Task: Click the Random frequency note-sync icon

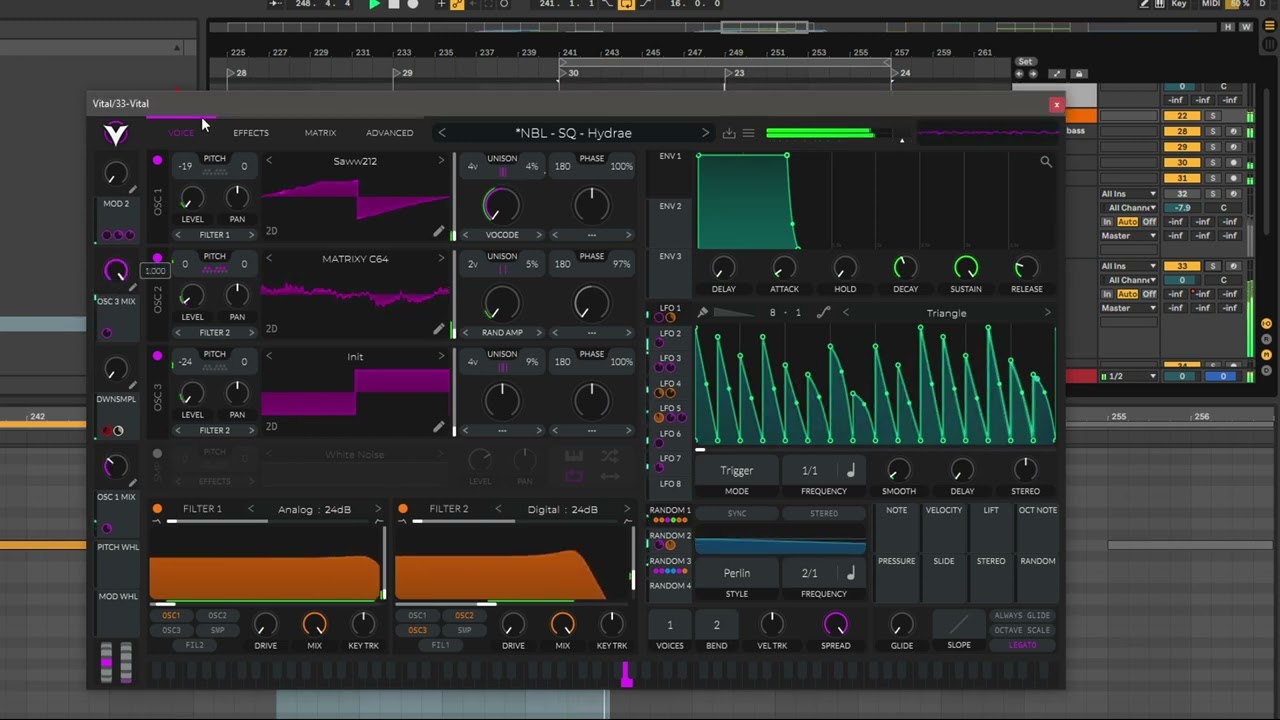Action: pyautogui.click(x=851, y=573)
